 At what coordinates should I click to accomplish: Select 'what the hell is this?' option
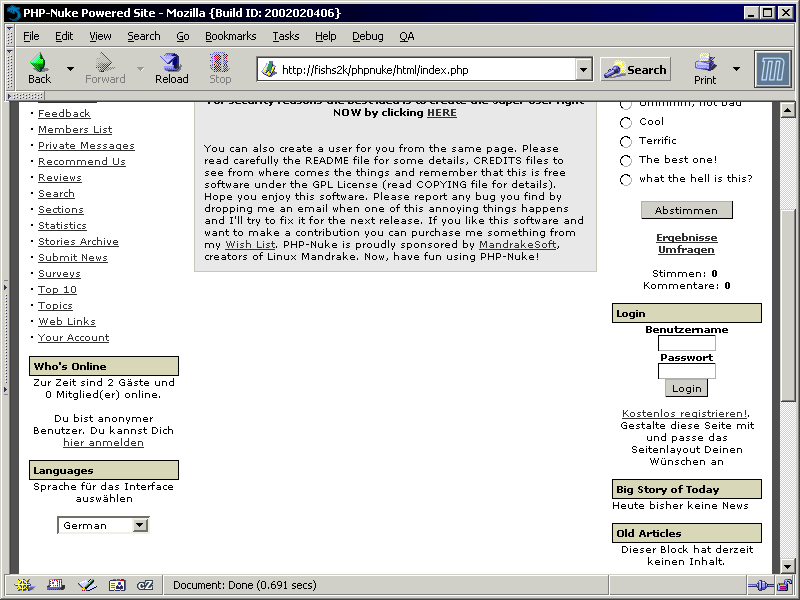click(x=626, y=180)
